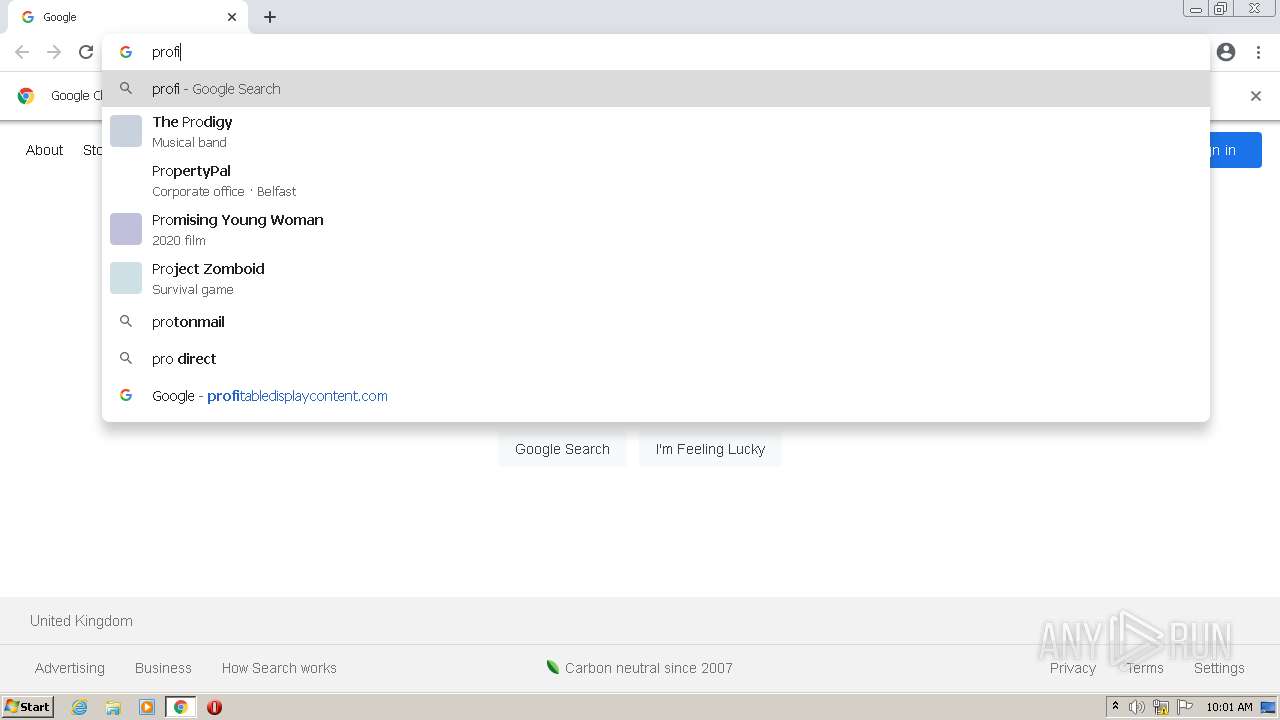
Task: Click the browser back arrow
Action: pos(22,52)
